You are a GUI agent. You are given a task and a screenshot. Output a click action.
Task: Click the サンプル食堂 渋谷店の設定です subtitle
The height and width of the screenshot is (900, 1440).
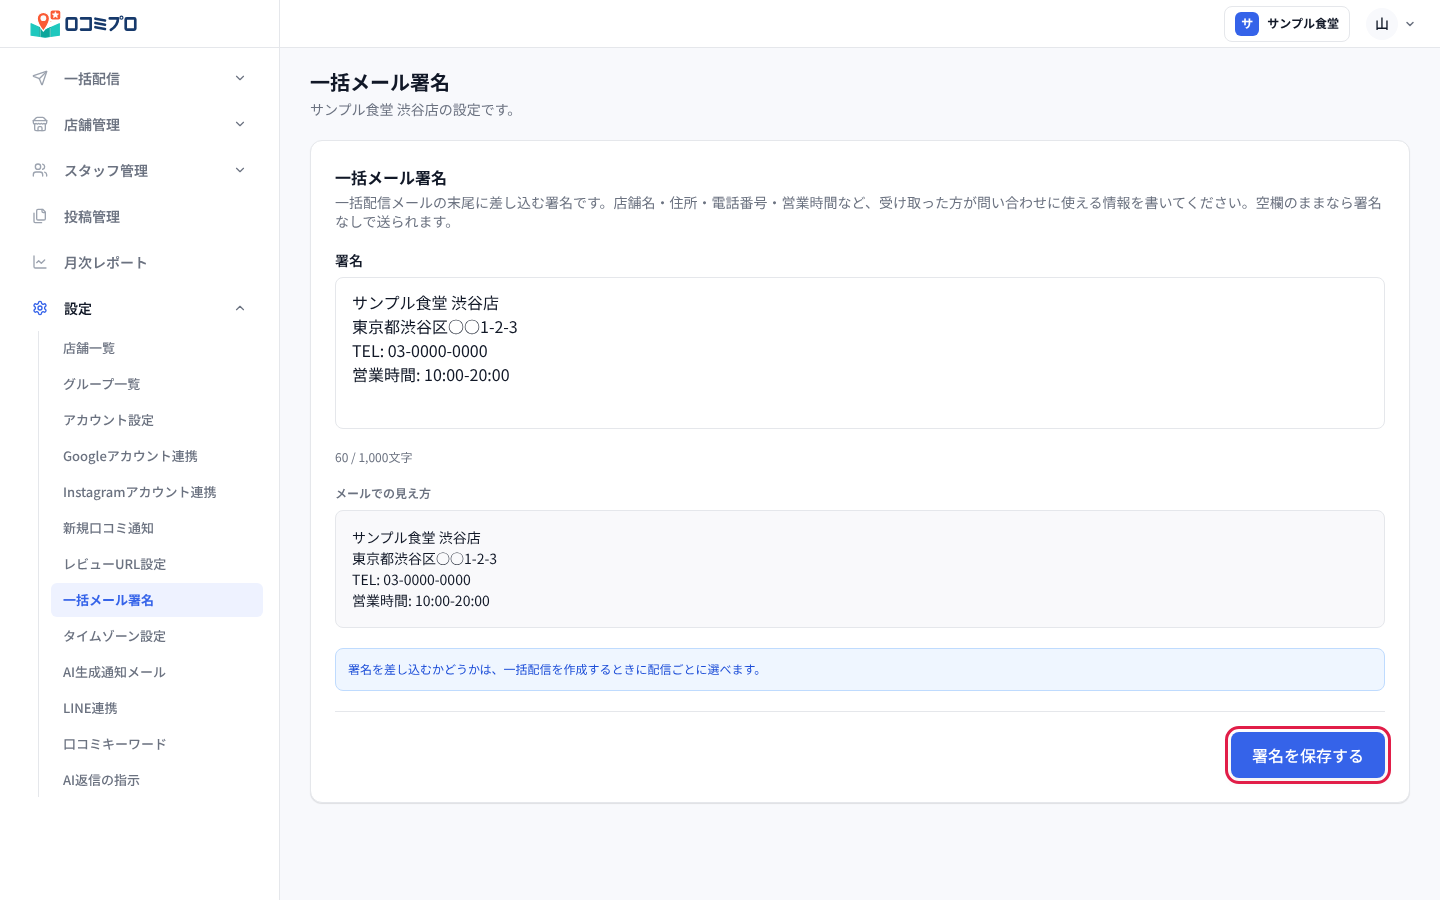(415, 110)
